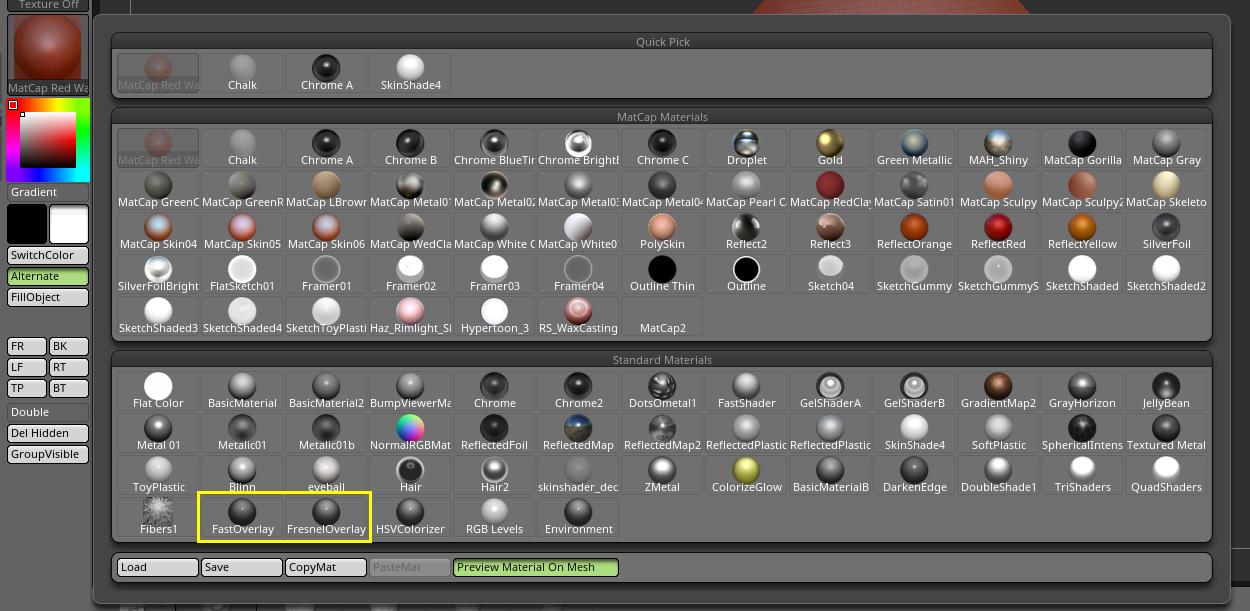Select the ReflectRed material
Screen dimensions: 1250x611
[998, 232]
